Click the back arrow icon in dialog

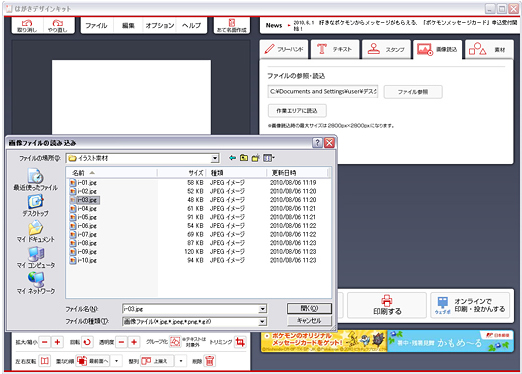232,158
